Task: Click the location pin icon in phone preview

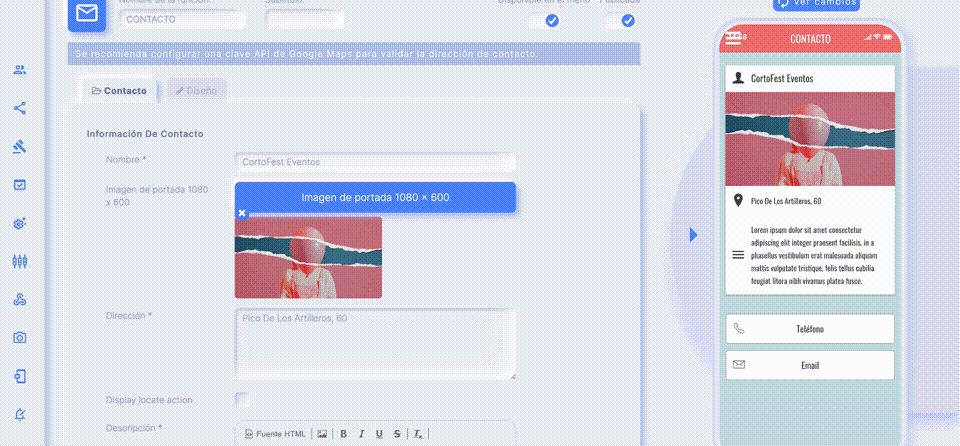Action: coord(738,200)
